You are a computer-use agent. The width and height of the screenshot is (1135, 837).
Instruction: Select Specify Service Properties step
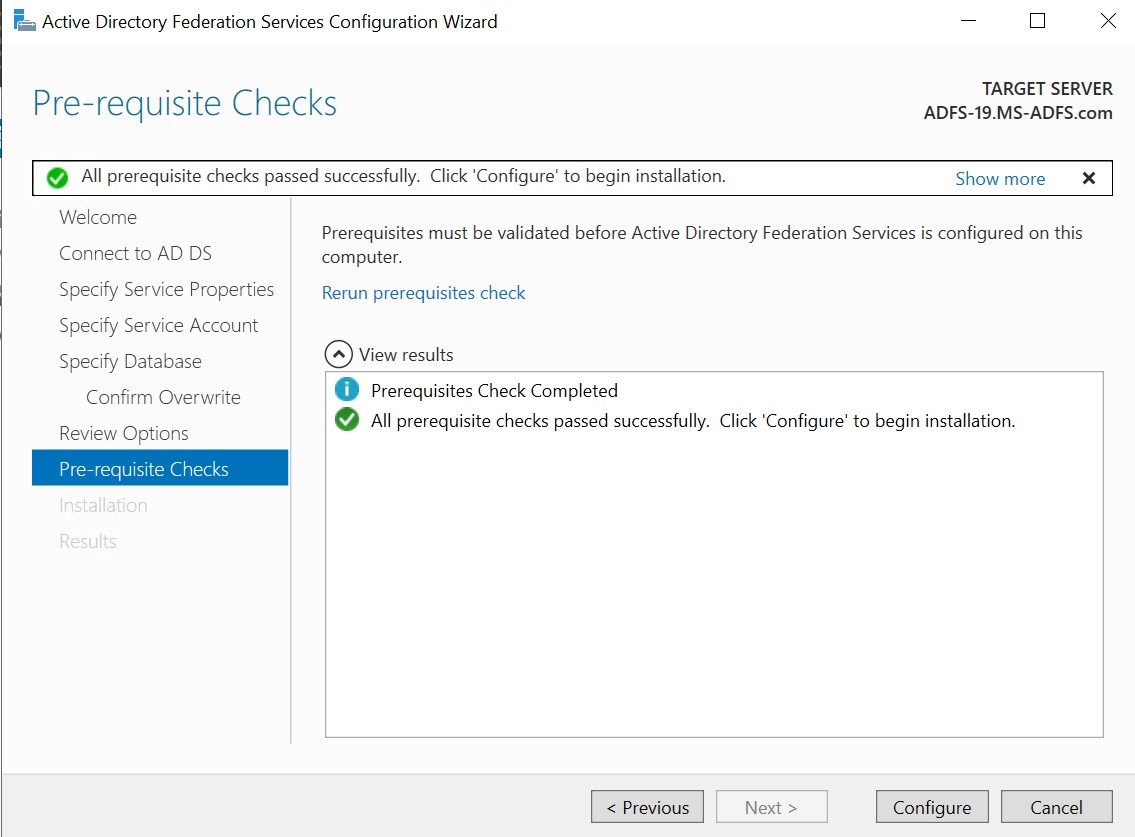(x=166, y=290)
